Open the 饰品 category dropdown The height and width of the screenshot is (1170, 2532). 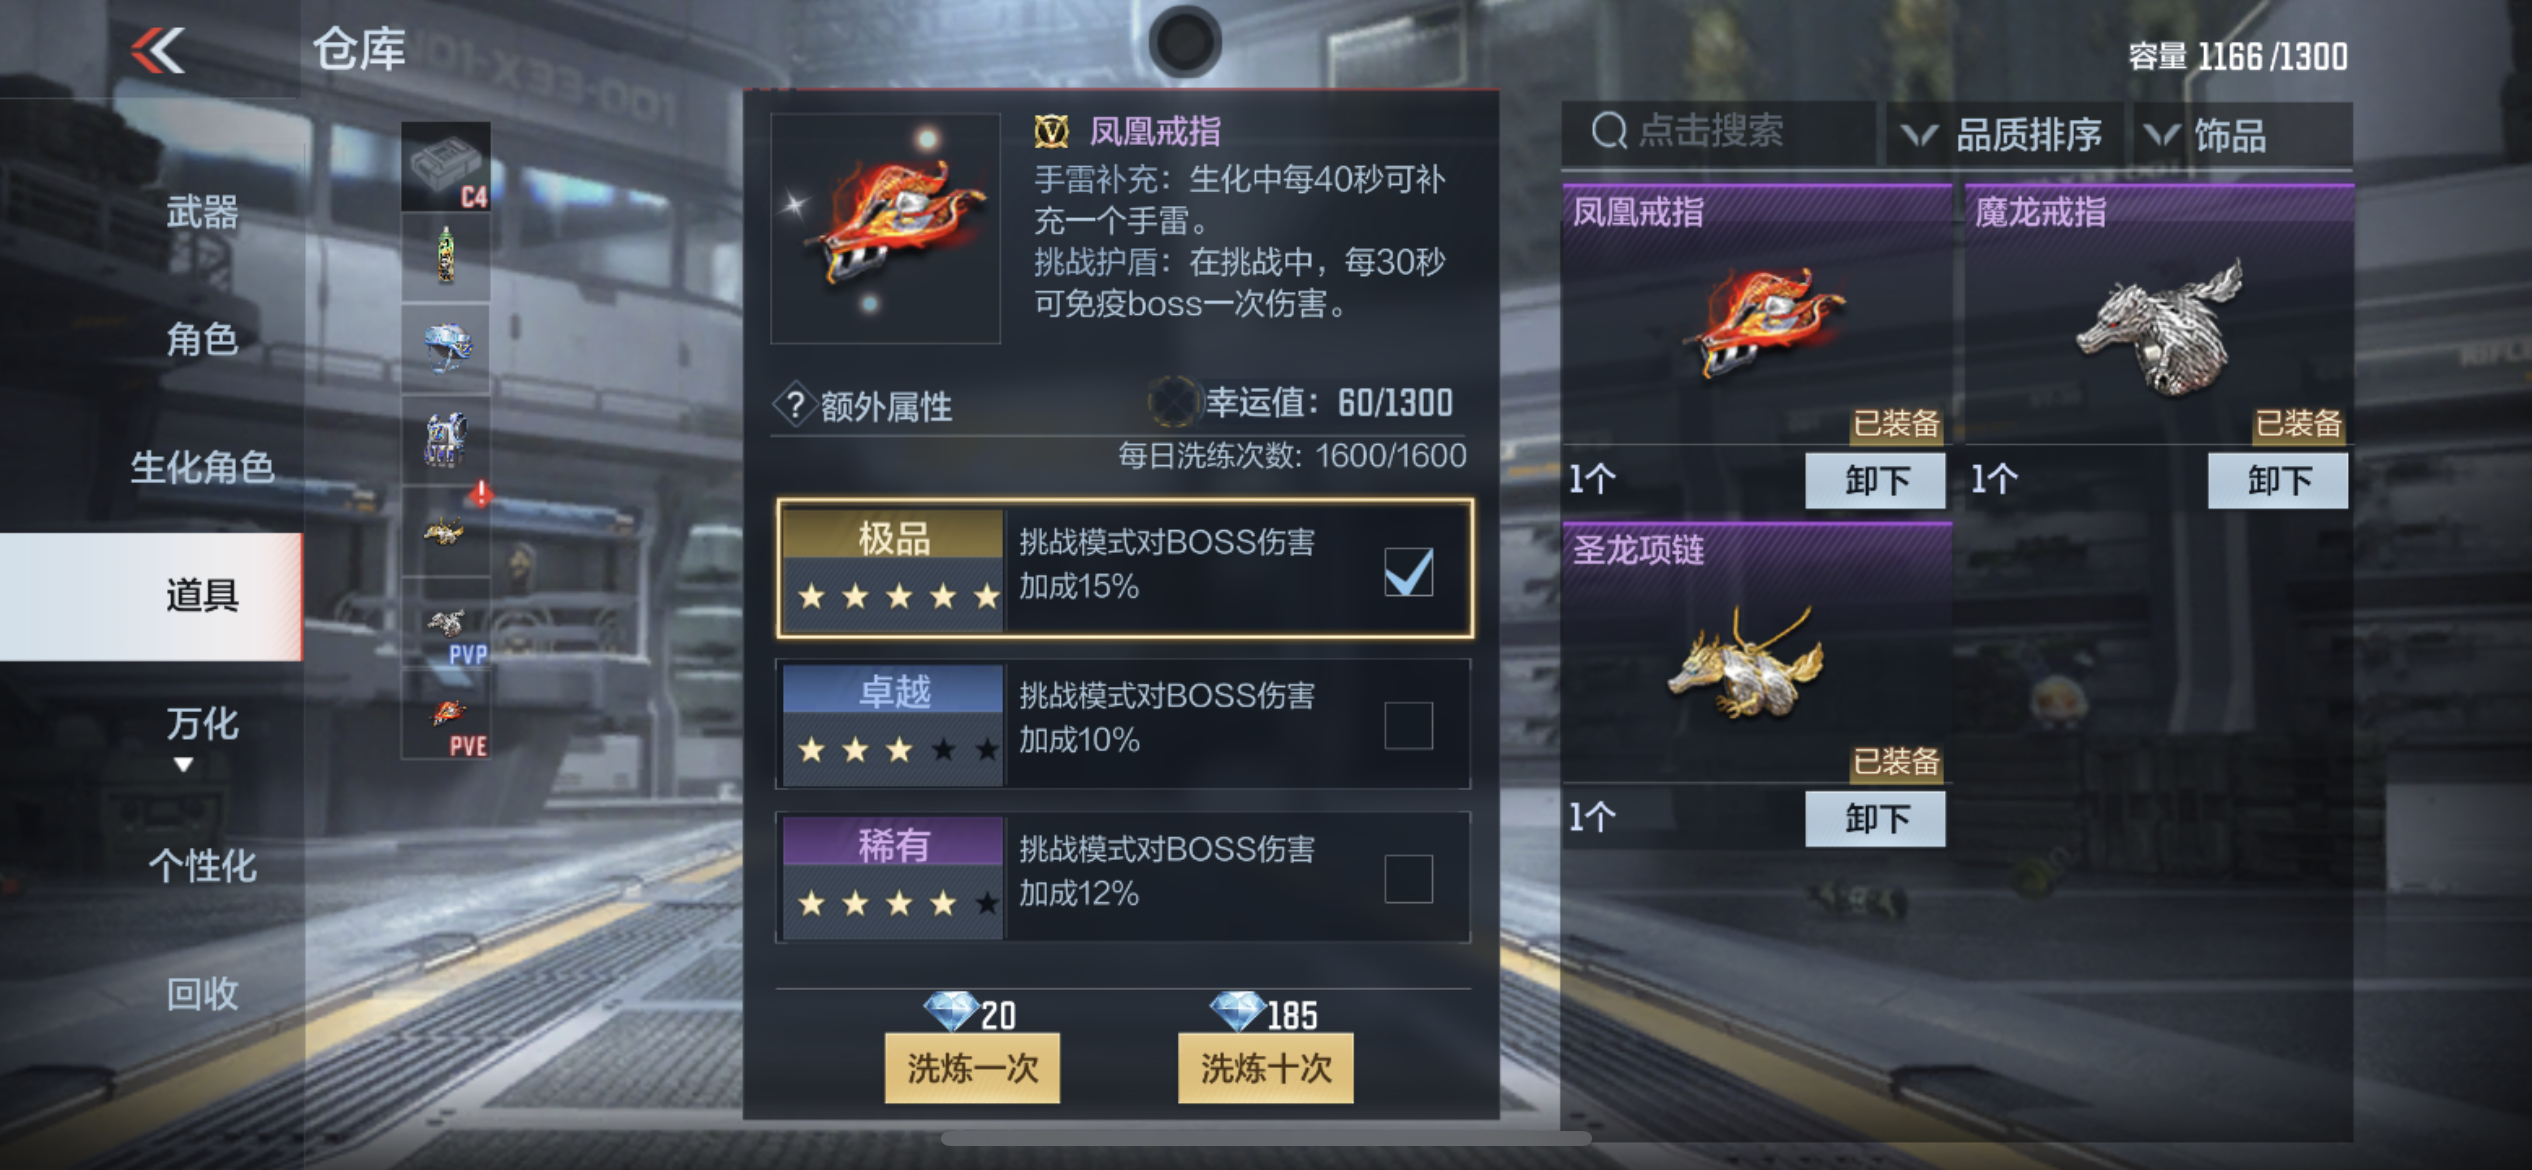click(2242, 134)
